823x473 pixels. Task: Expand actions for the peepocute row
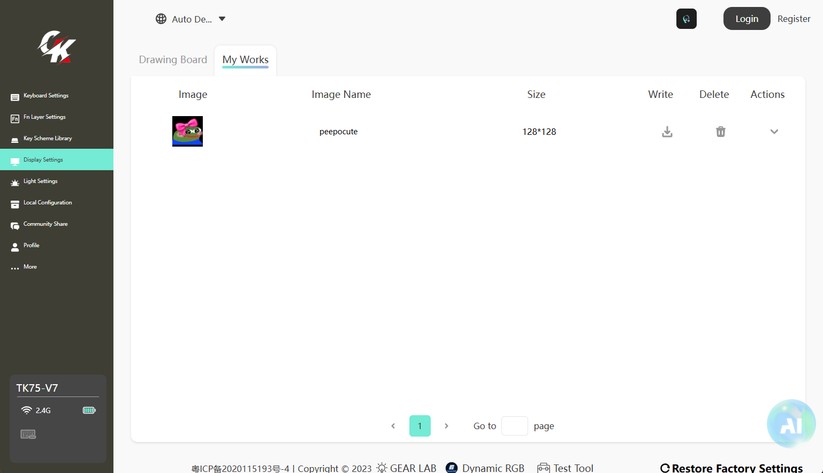tap(774, 131)
